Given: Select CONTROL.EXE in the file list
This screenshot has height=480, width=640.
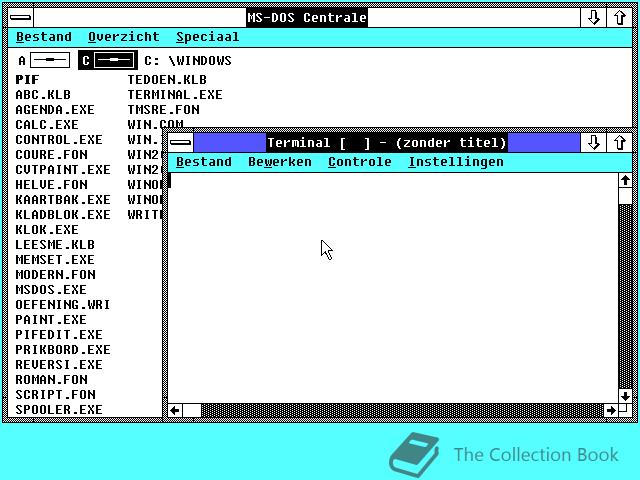Looking at the screenshot, I should coord(59,140).
